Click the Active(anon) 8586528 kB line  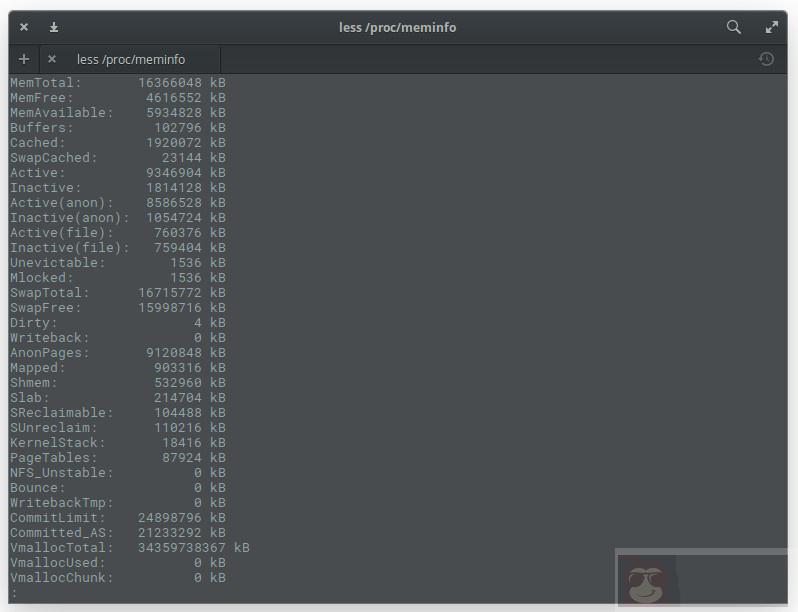click(118, 202)
